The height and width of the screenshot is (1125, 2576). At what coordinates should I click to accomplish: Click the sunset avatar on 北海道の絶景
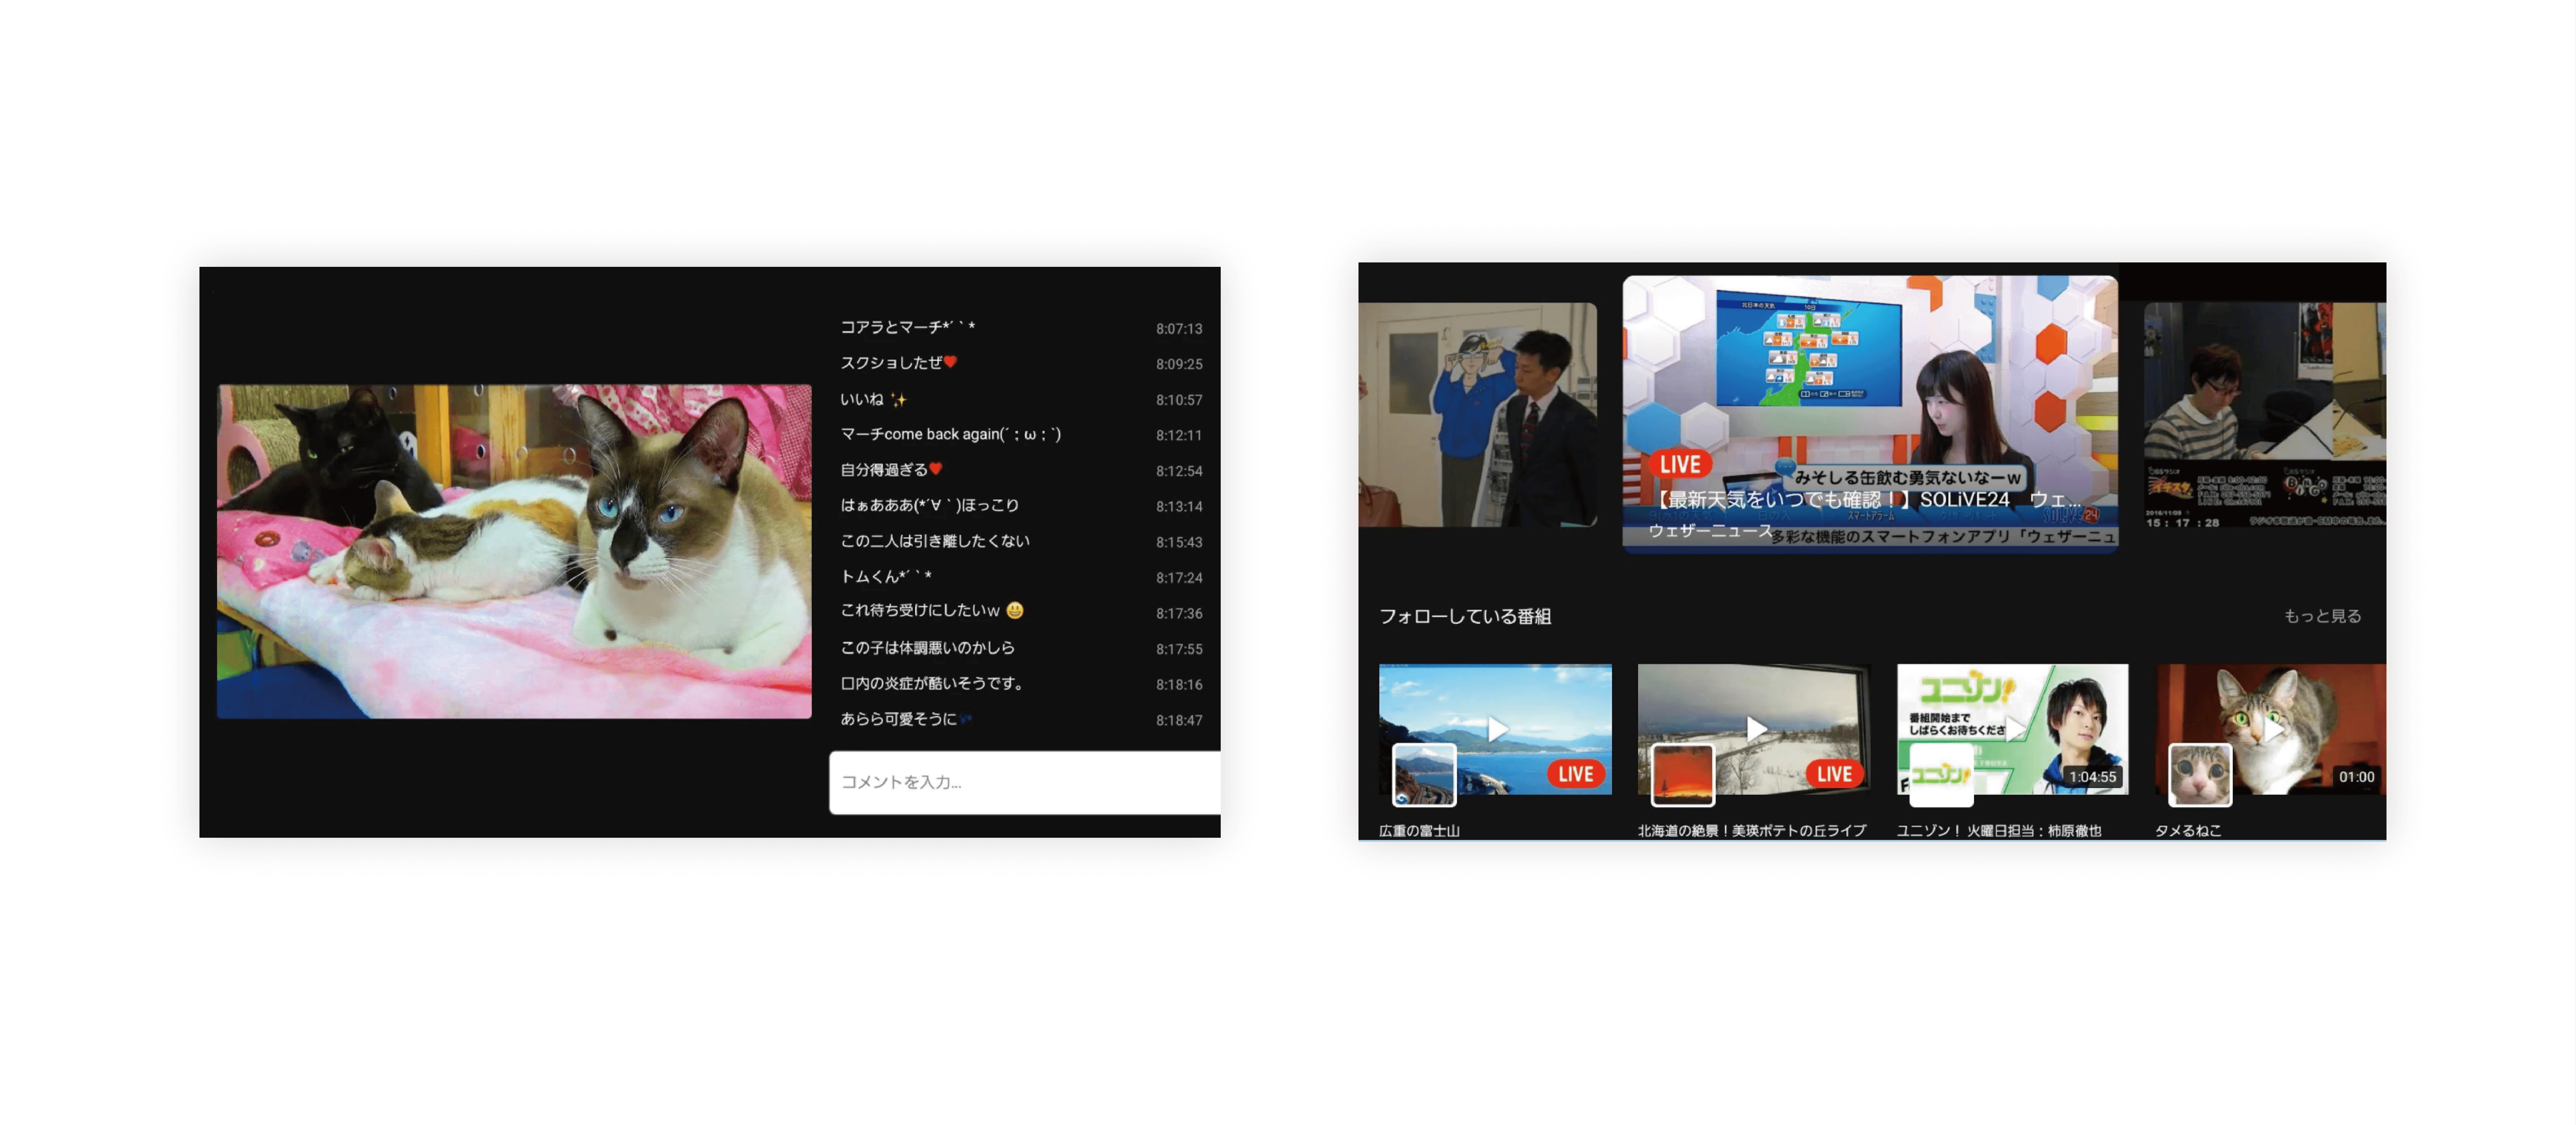pyautogui.click(x=1682, y=775)
